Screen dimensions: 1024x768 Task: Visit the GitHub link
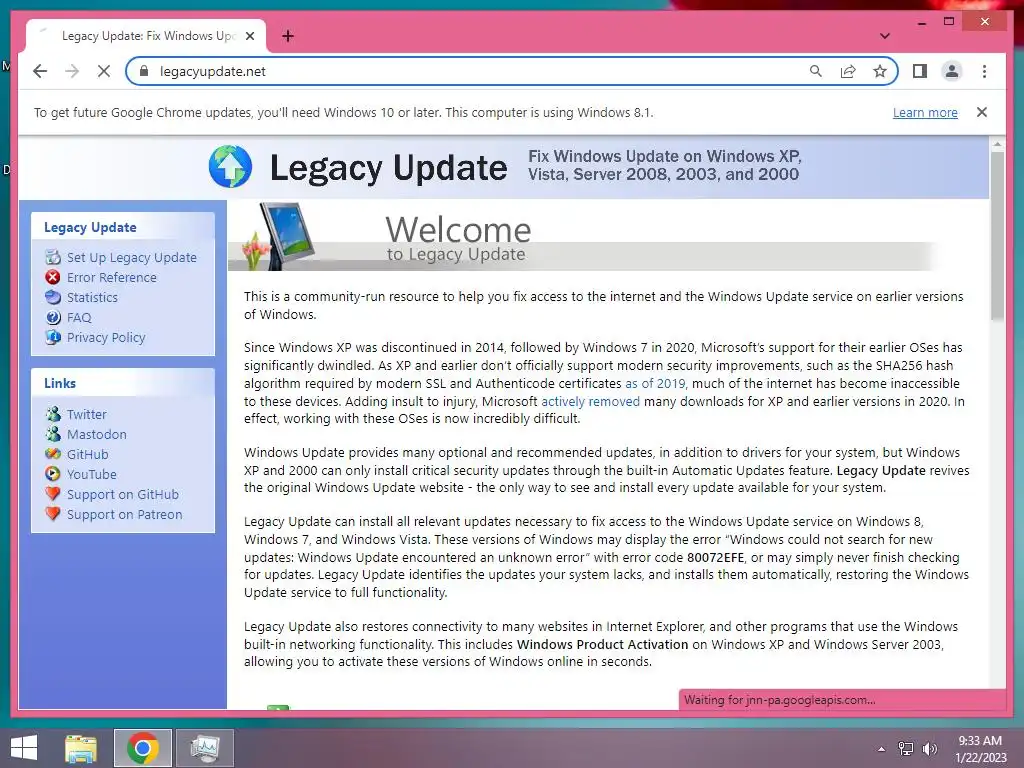point(88,455)
